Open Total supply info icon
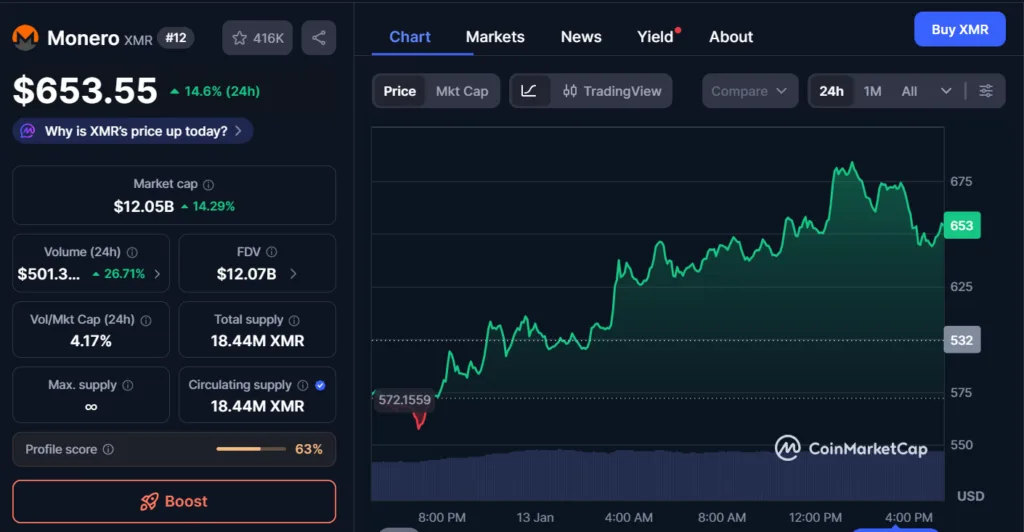The width and height of the screenshot is (1024, 532). (x=294, y=321)
